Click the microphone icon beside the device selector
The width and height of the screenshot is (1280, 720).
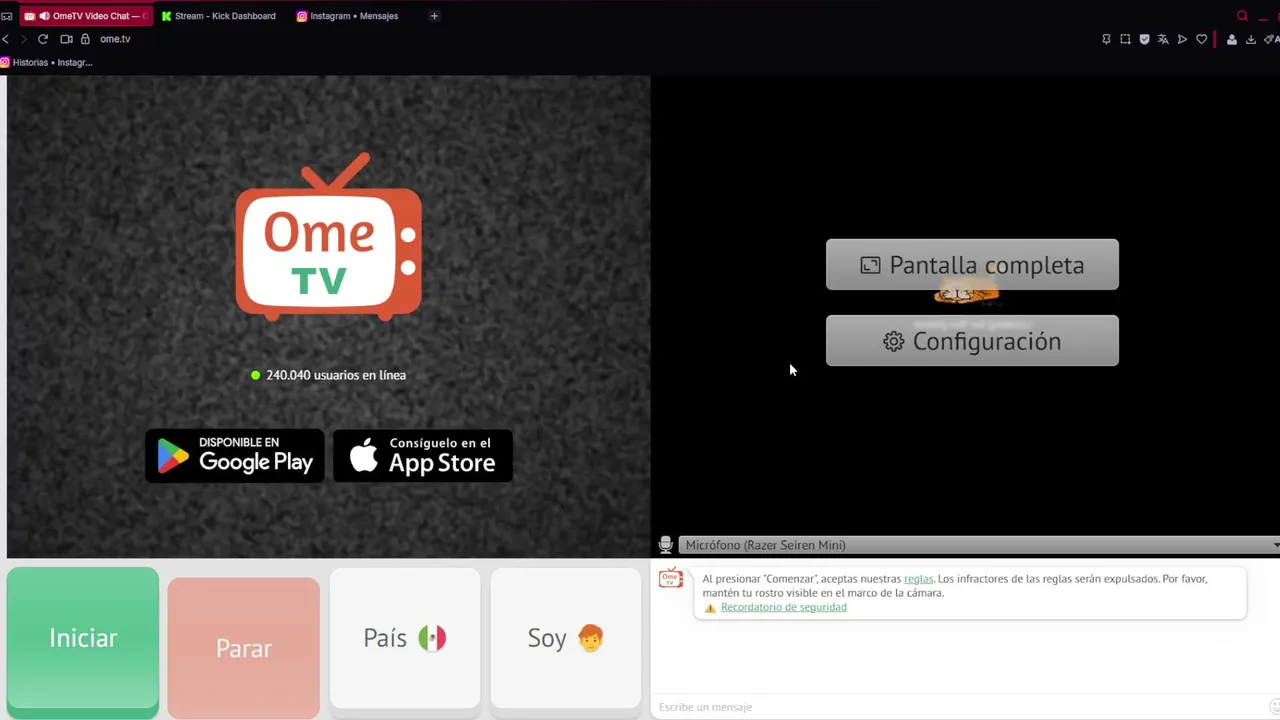pyautogui.click(x=665, y=545)
